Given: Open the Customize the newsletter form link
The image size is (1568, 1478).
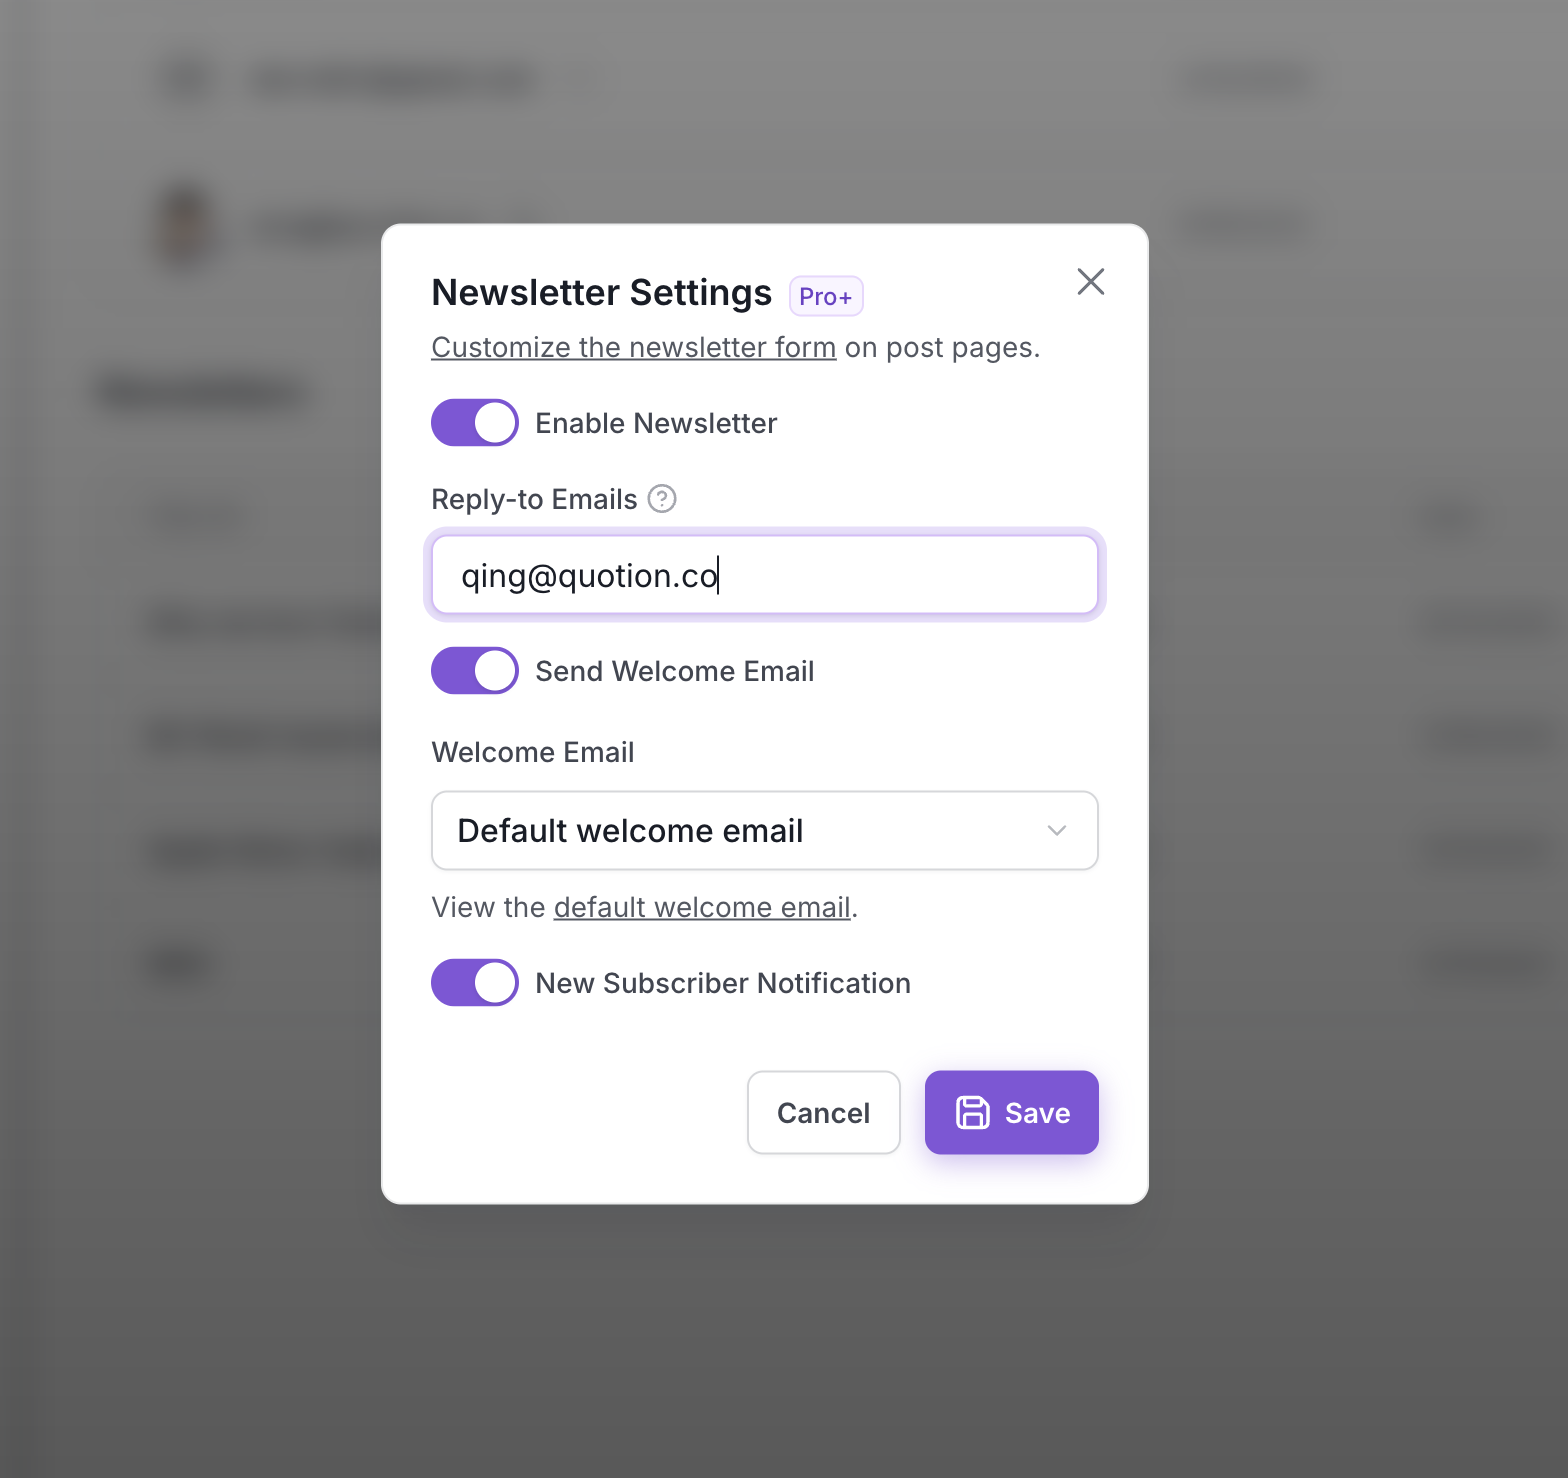Looking at the screenshot, I should click(634, 347).
